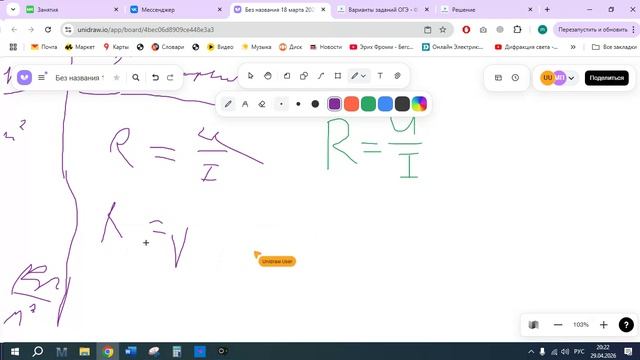Pick the frame tool
The image size is (640, 360).
[x=338, y=76]
